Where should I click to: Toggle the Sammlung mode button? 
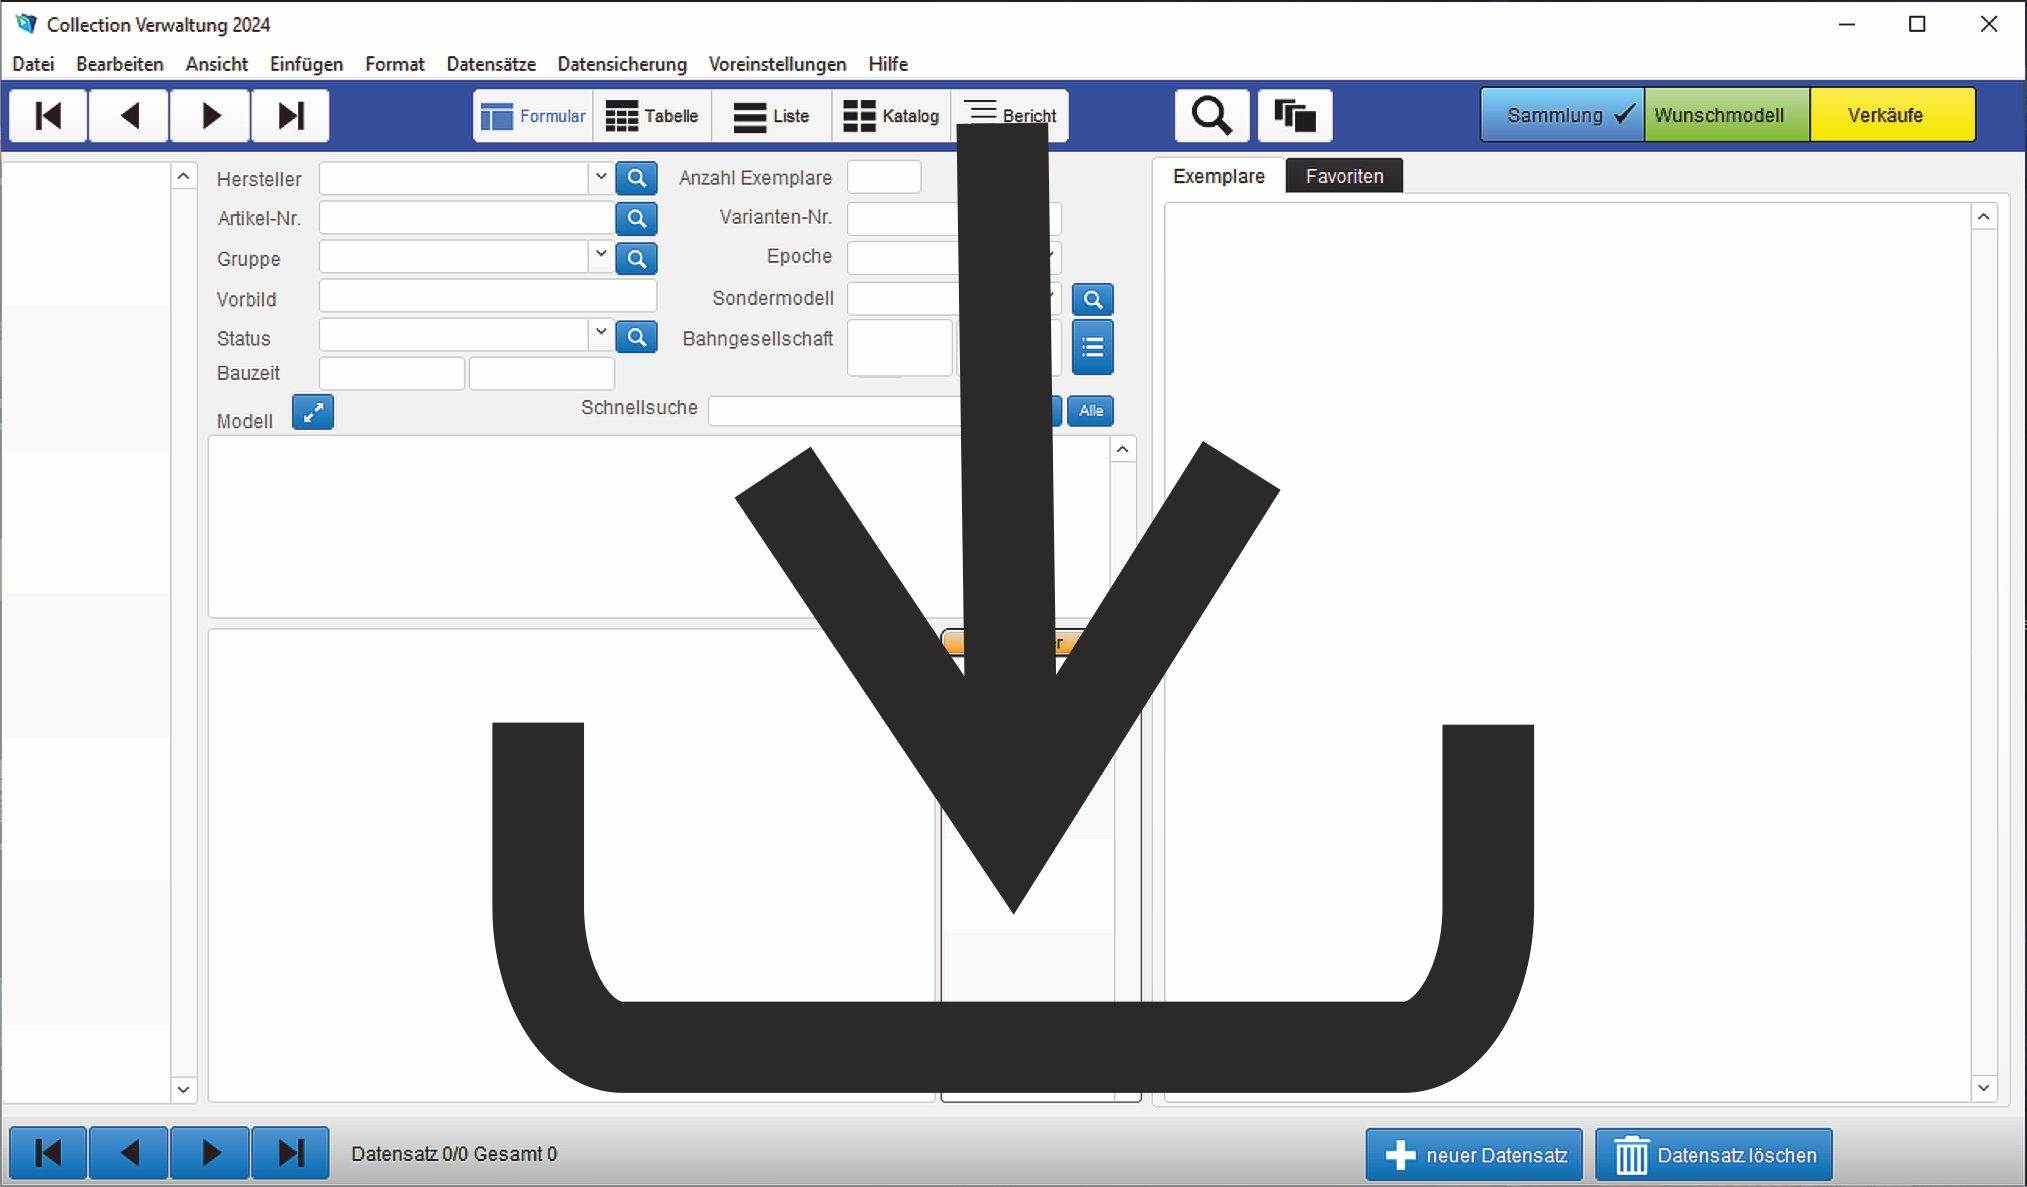click(x=1561, y=115)
